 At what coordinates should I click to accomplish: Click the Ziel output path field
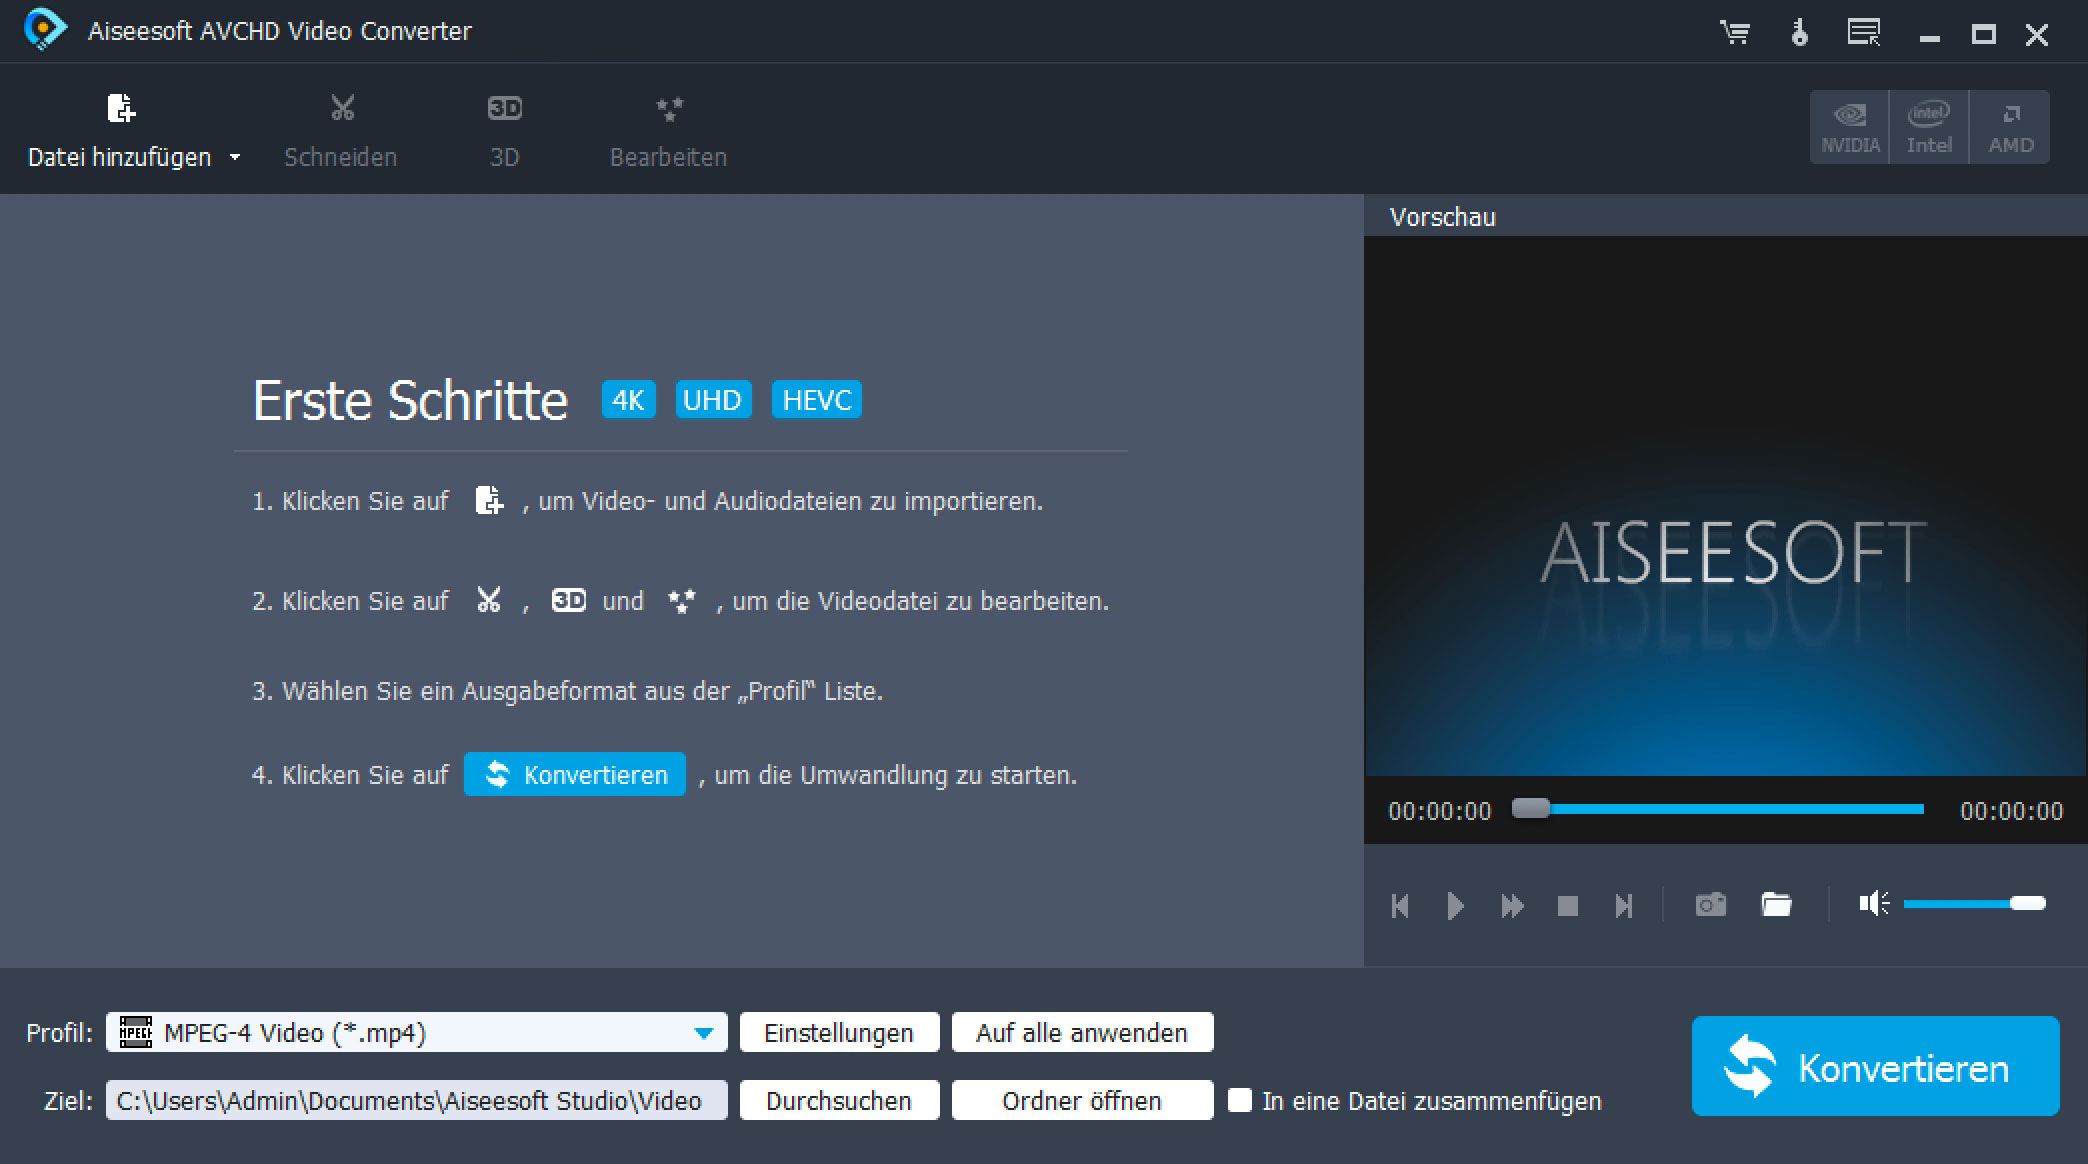417,1100
